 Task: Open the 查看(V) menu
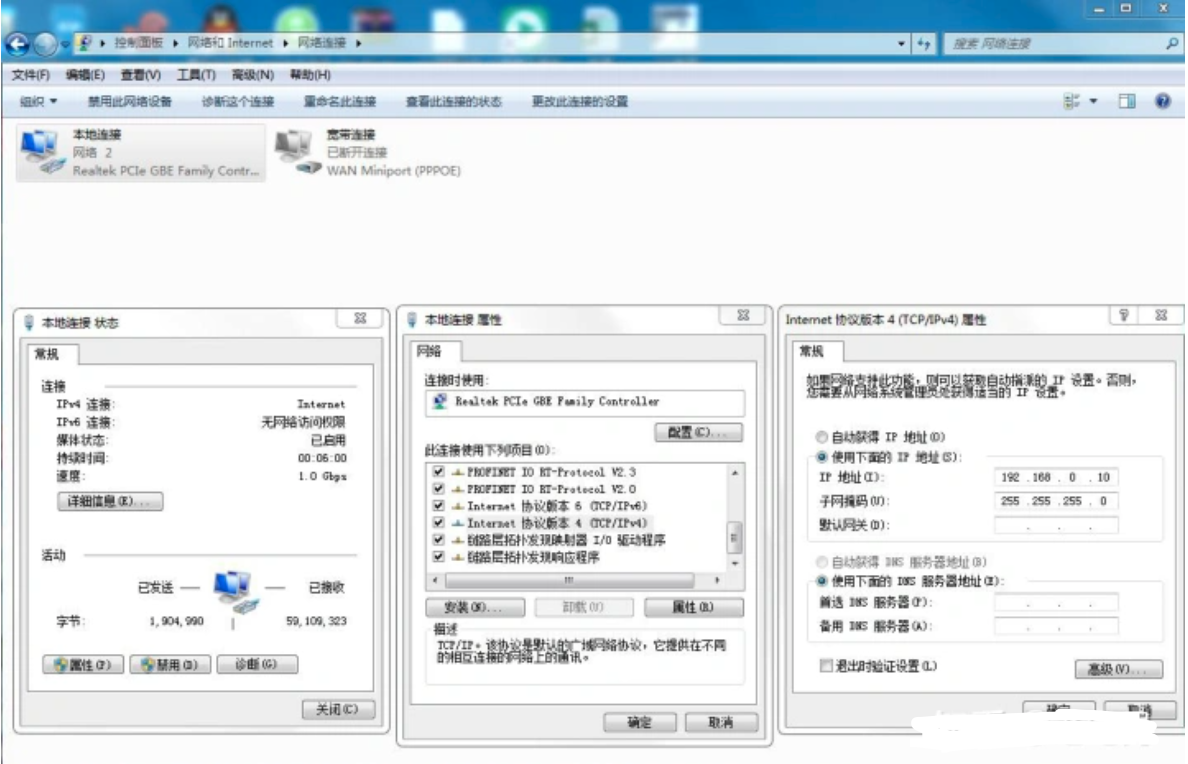140,75
